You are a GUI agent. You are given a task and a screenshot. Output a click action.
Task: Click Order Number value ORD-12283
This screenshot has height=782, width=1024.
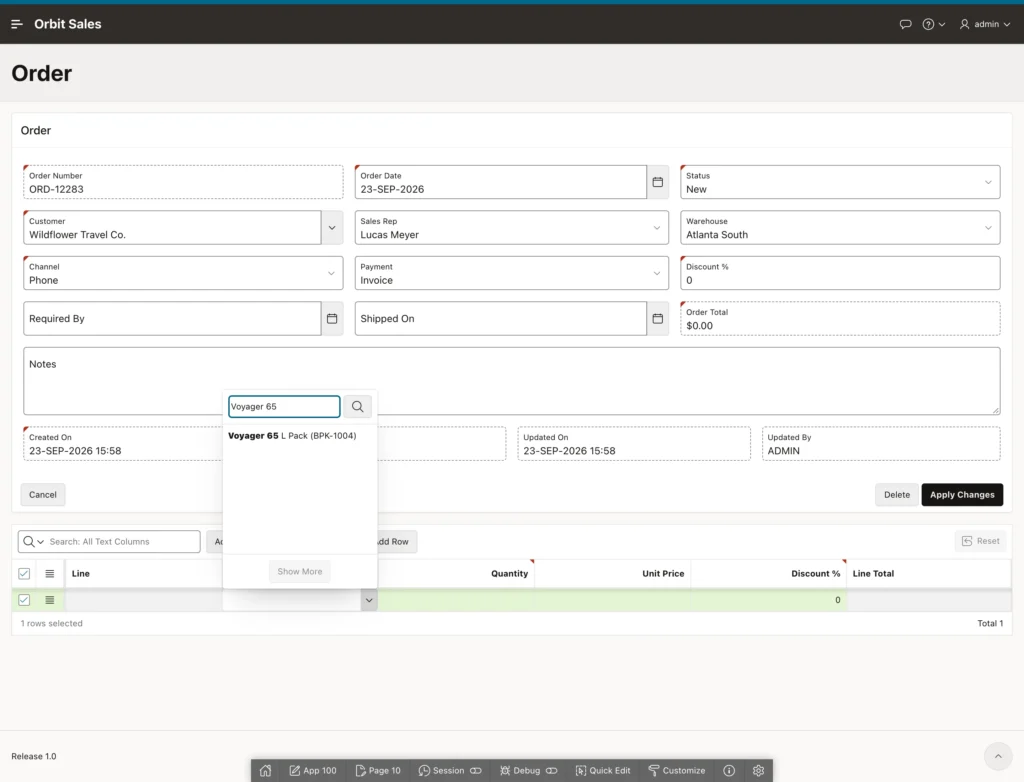56,189
